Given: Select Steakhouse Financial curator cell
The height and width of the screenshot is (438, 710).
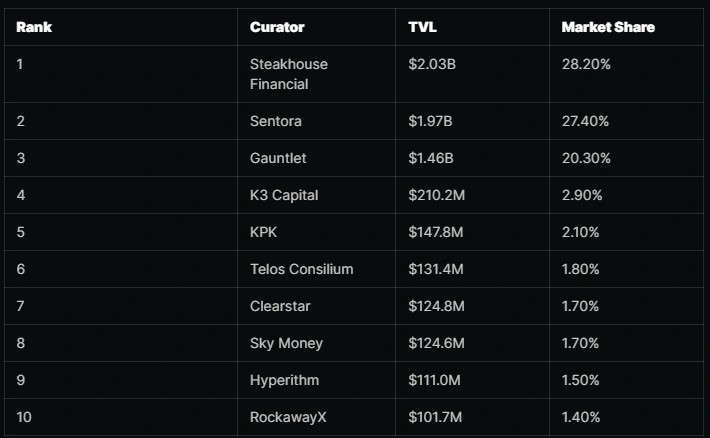Looking at the screenshot, I should (289, 74).
